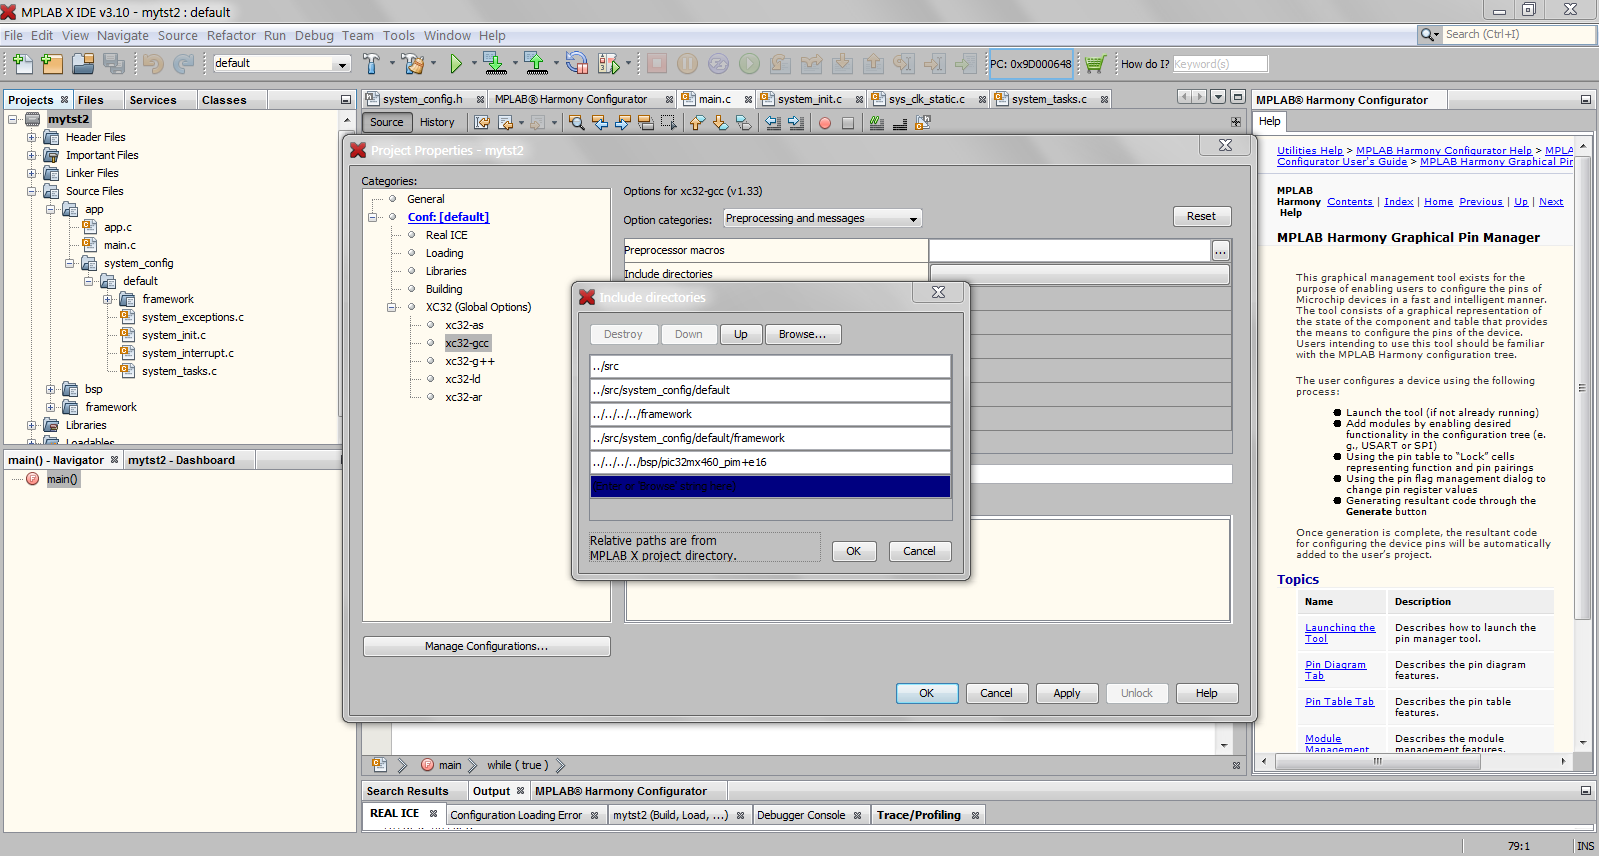Open the Refactor menu

coord(231,35)
